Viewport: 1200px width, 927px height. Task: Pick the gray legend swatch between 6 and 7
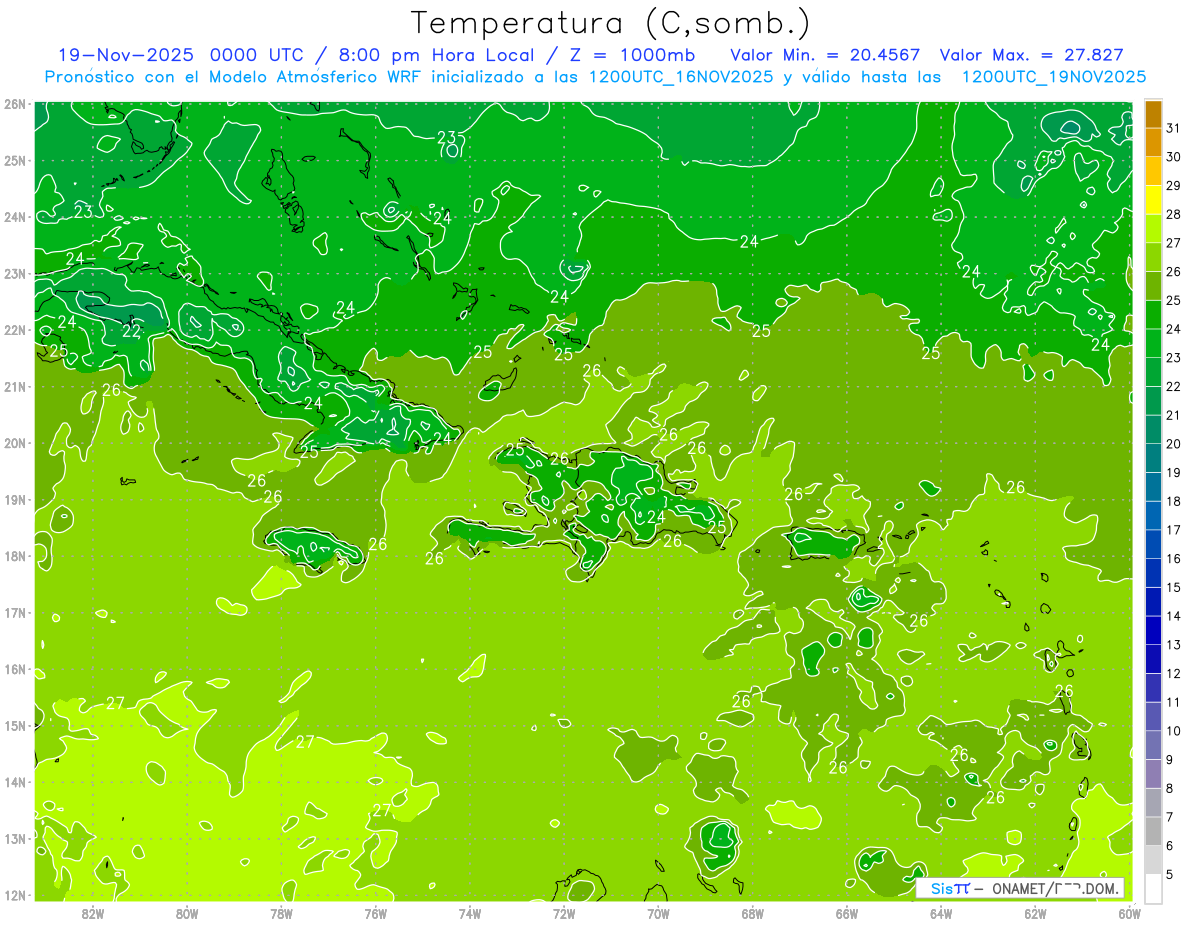[x=1153, y=831]
